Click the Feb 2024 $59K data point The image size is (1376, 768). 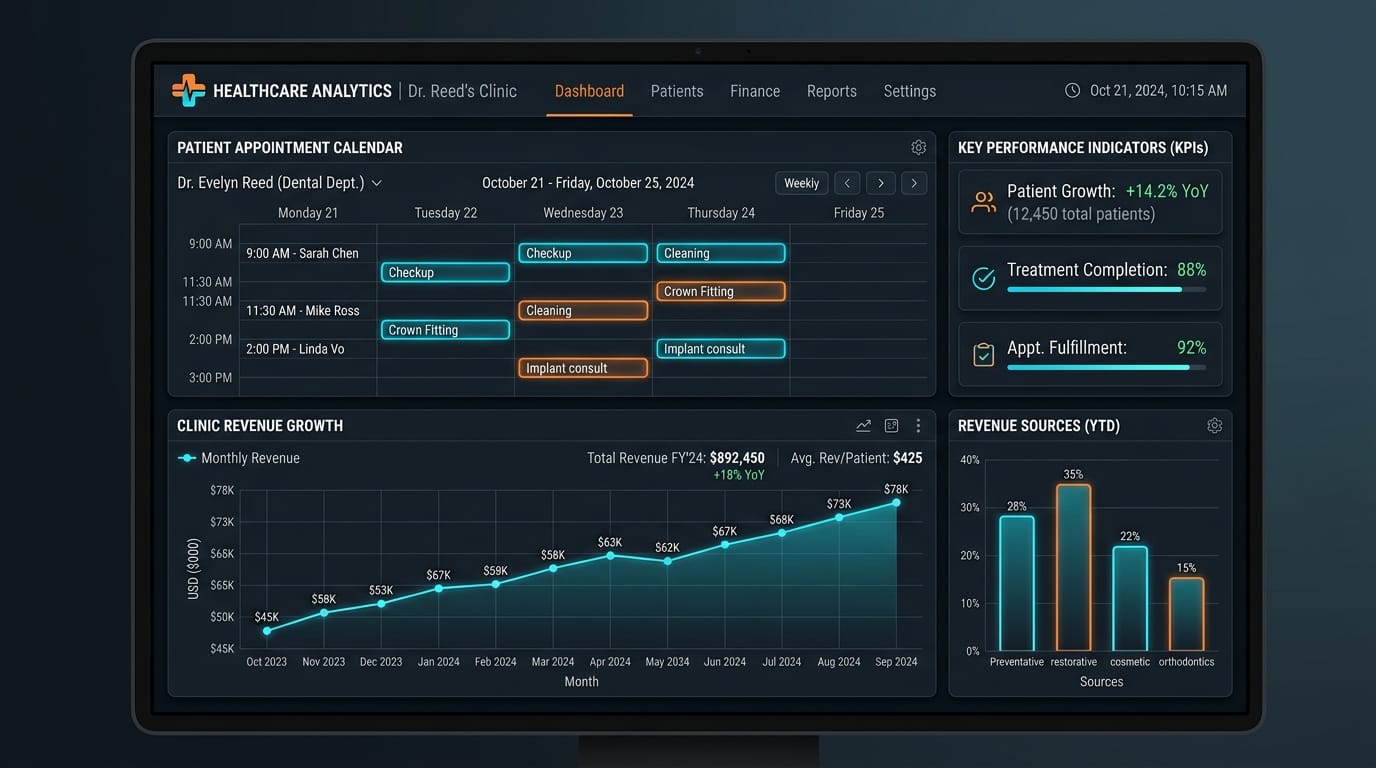click(x=495, y=584)
